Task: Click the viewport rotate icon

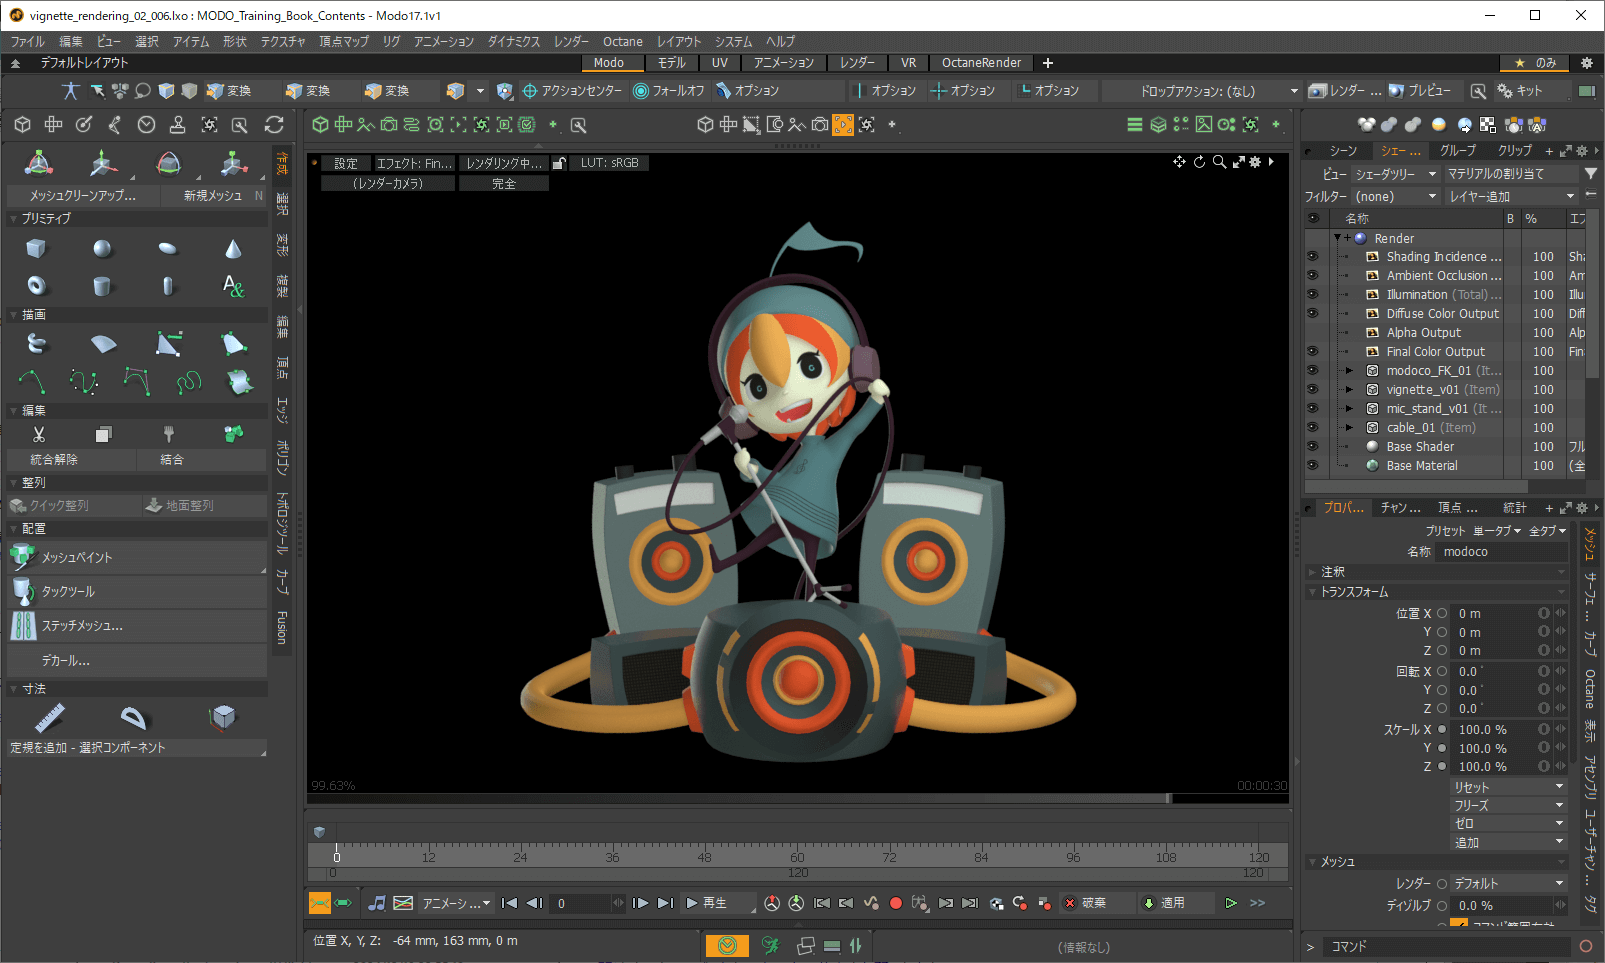Action: tap(1199, 162)
